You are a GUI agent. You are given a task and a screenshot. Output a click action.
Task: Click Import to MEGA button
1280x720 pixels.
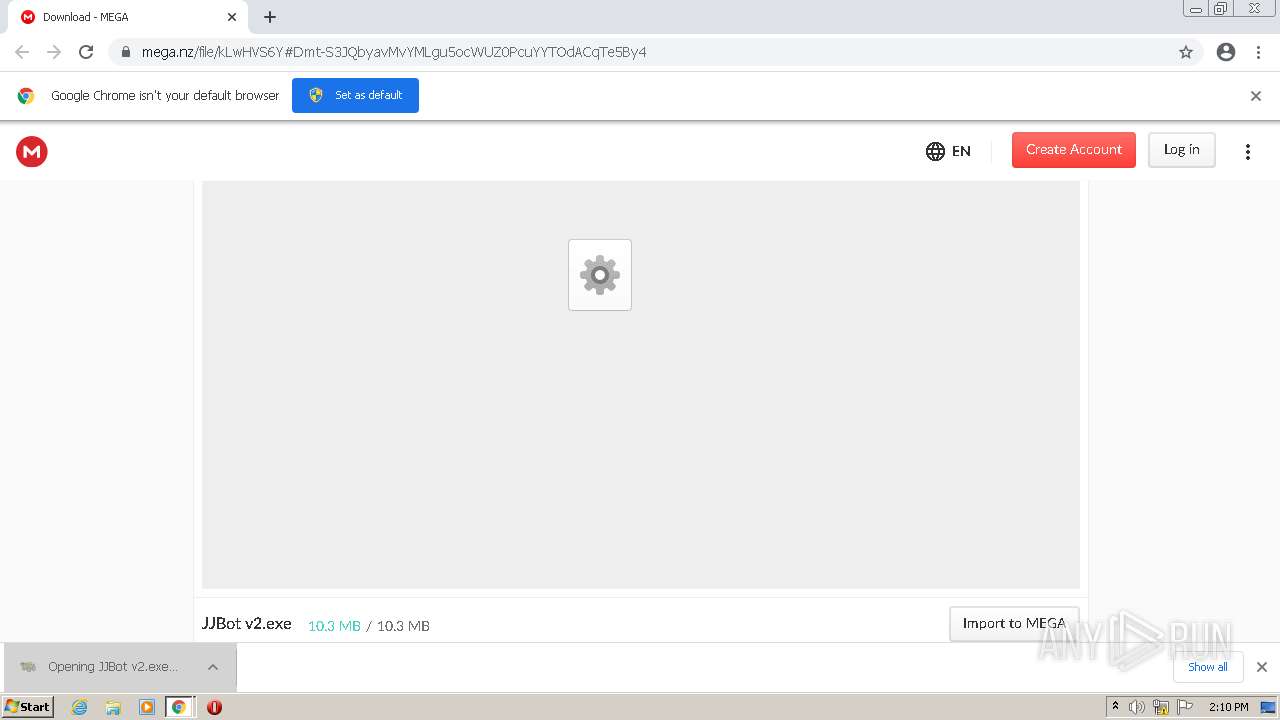pos(1014,623)
